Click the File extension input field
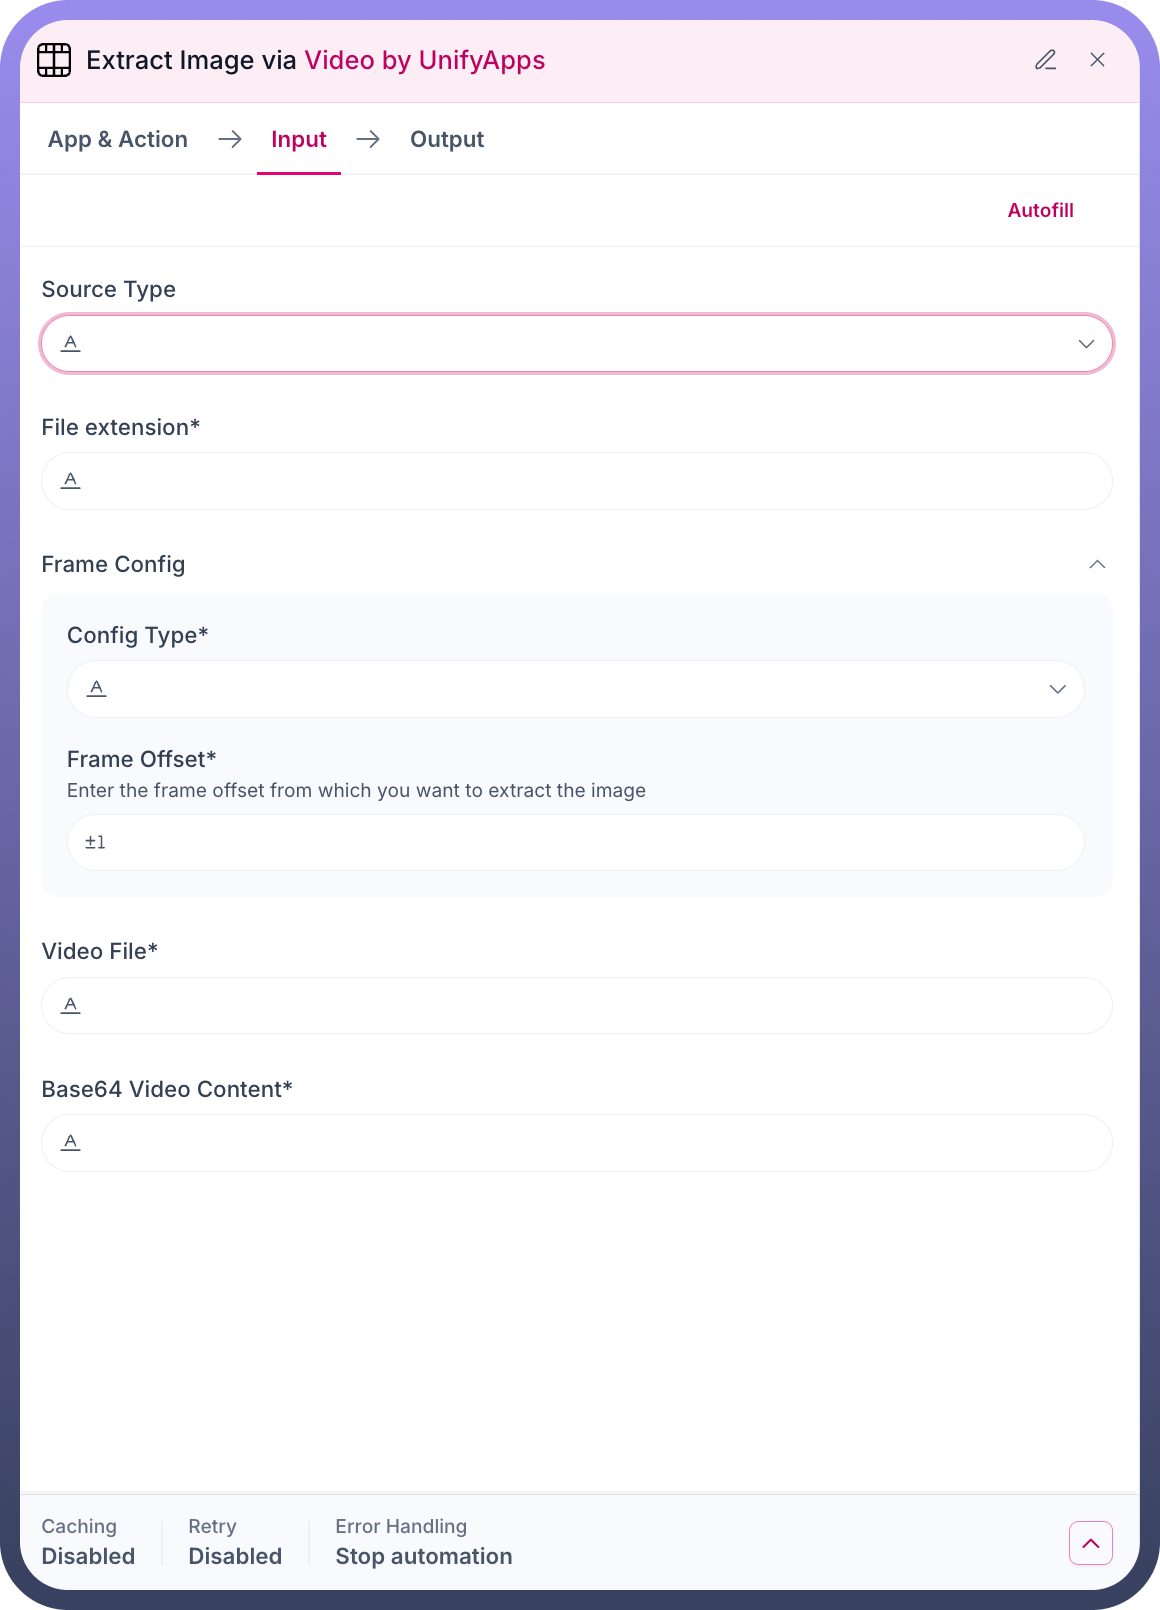This screenshot has width=1160, height=1610. pos(590,481)
